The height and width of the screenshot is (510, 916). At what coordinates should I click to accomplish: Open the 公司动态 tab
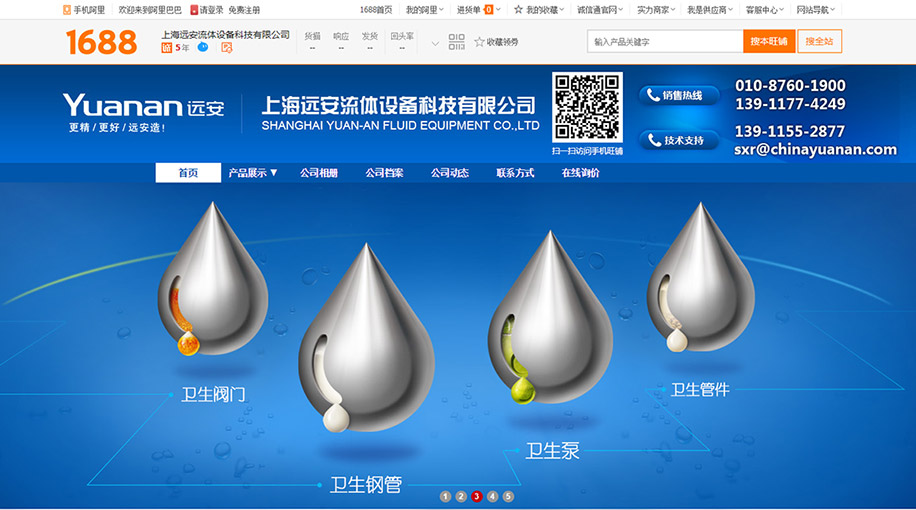click(450, 172)
